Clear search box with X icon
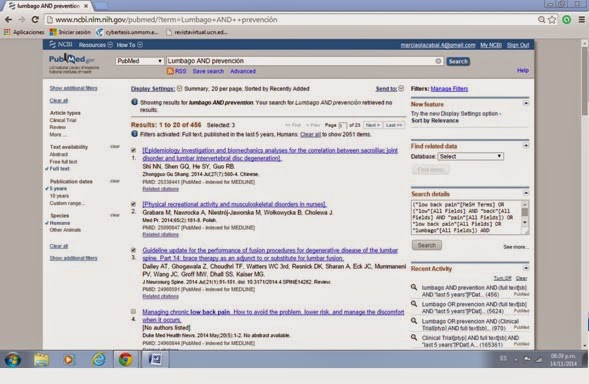Viewport: 589px width, 384px height. (x=438, y=61)
